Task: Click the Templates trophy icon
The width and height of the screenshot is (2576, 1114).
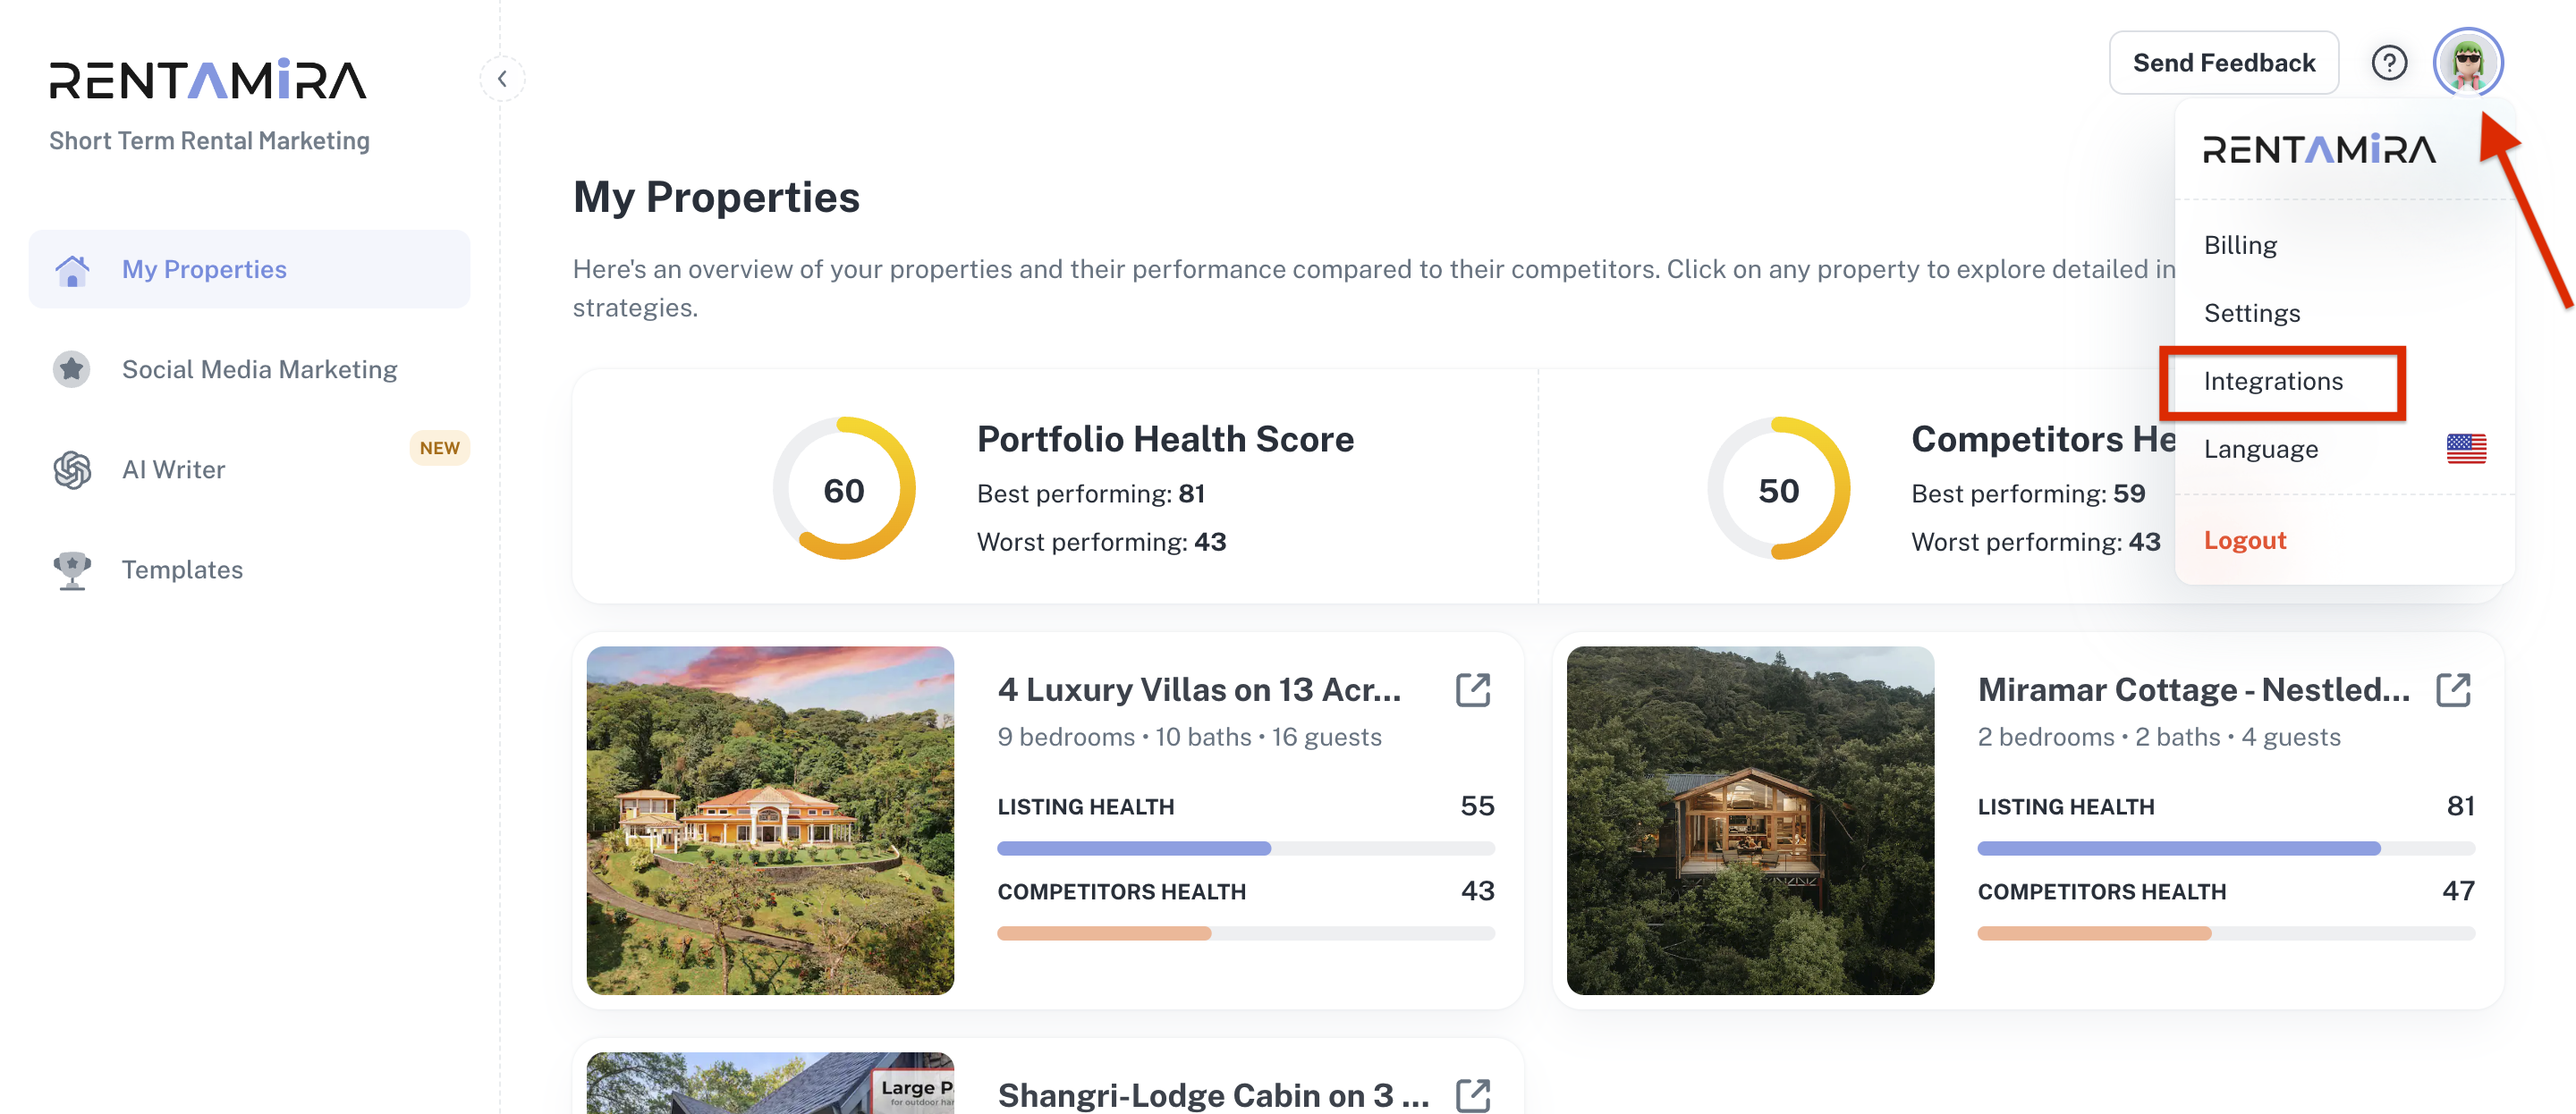Action: (x=72, y=570)
